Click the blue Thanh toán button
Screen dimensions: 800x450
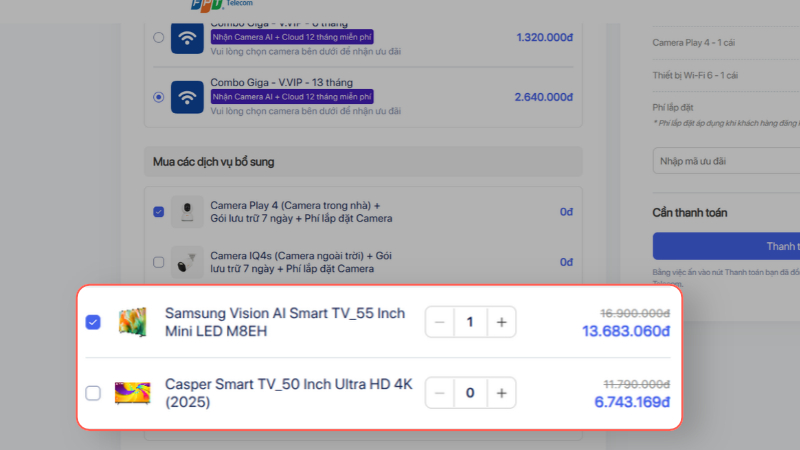[x=726, y=246]
